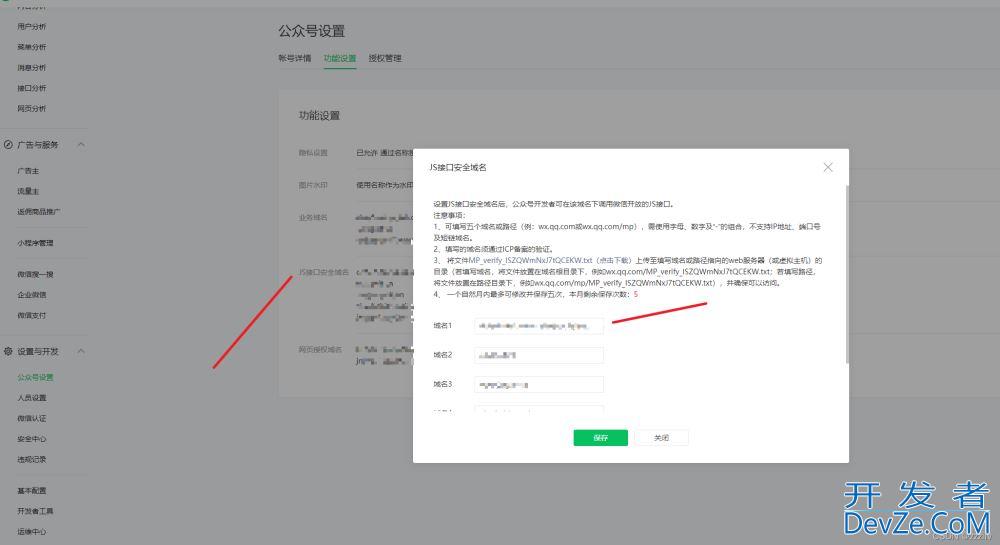Screen dimensions: 1000x545
Task: Go to 微信支付 in the sidebar
Action: point(31,316)
